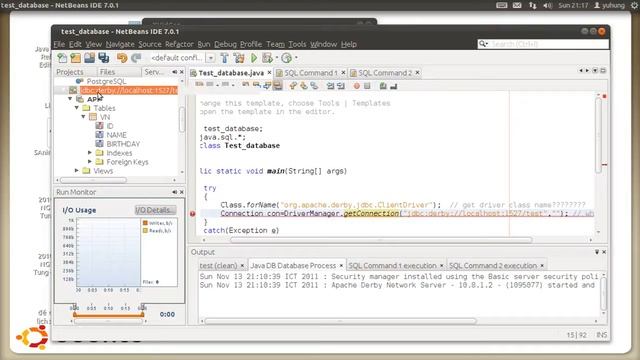Click the Uncomment code editor icon
640x360 pixels.
coord(393,86)
